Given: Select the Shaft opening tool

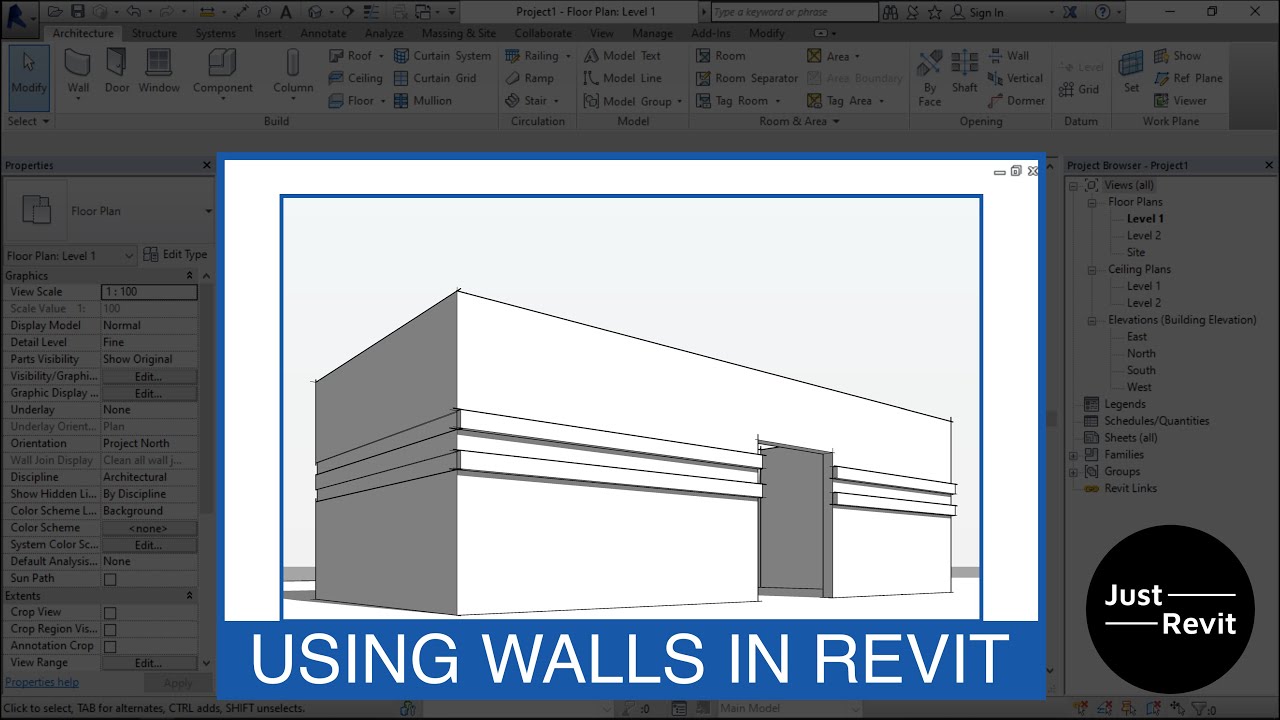Looking at the screenshot, I should (x=964, y=72).
